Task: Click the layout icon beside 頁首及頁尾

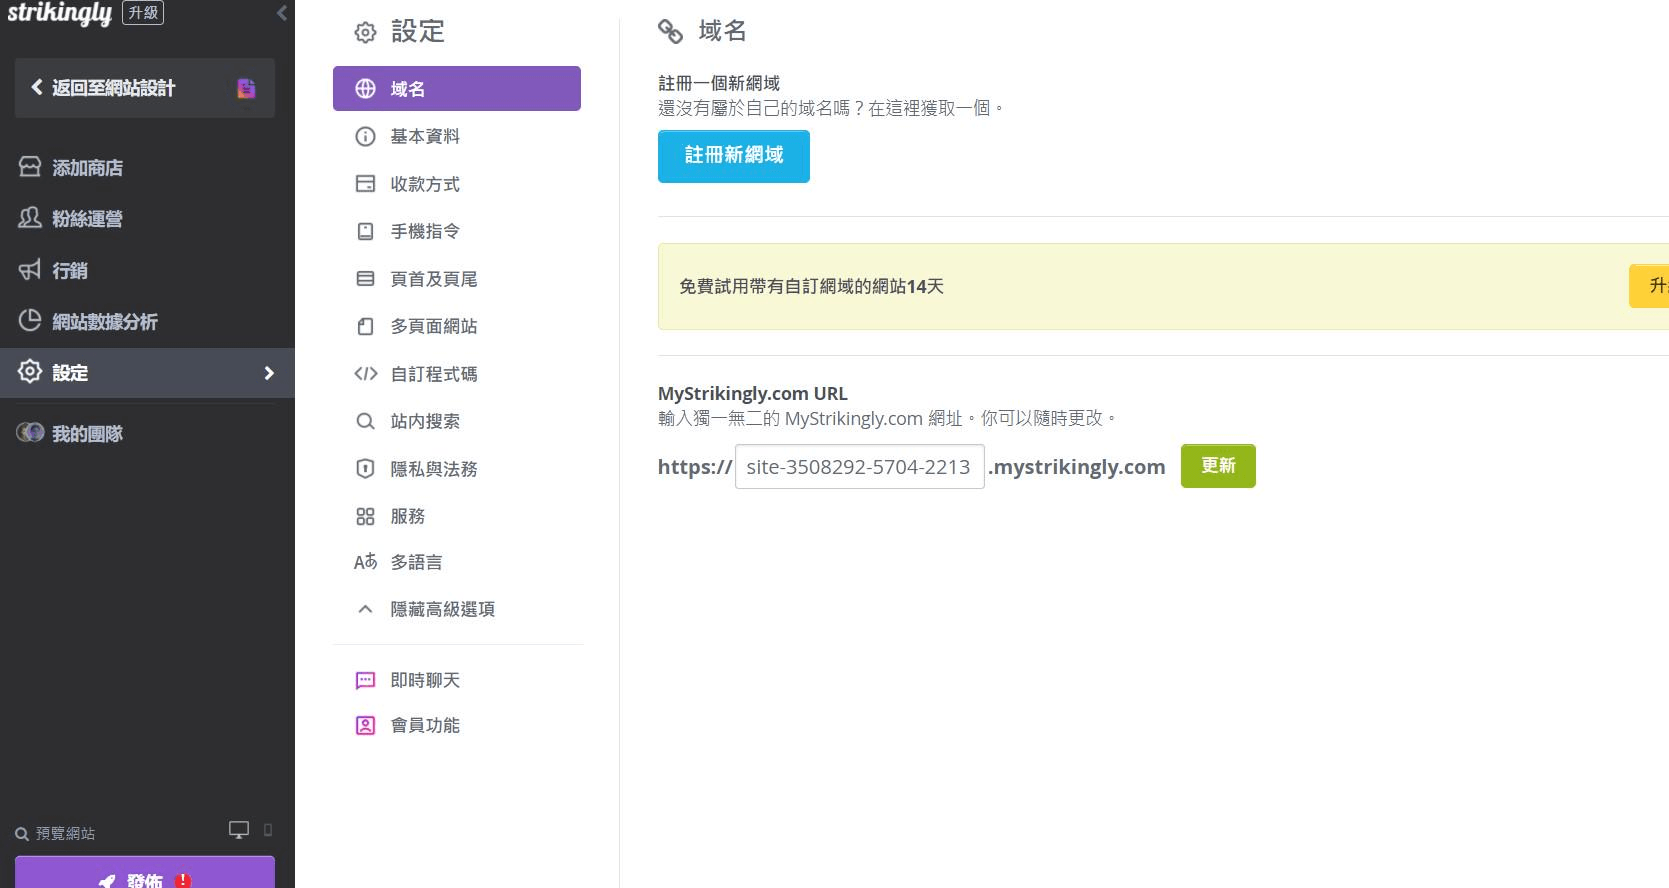Action: tap(365, 279)
